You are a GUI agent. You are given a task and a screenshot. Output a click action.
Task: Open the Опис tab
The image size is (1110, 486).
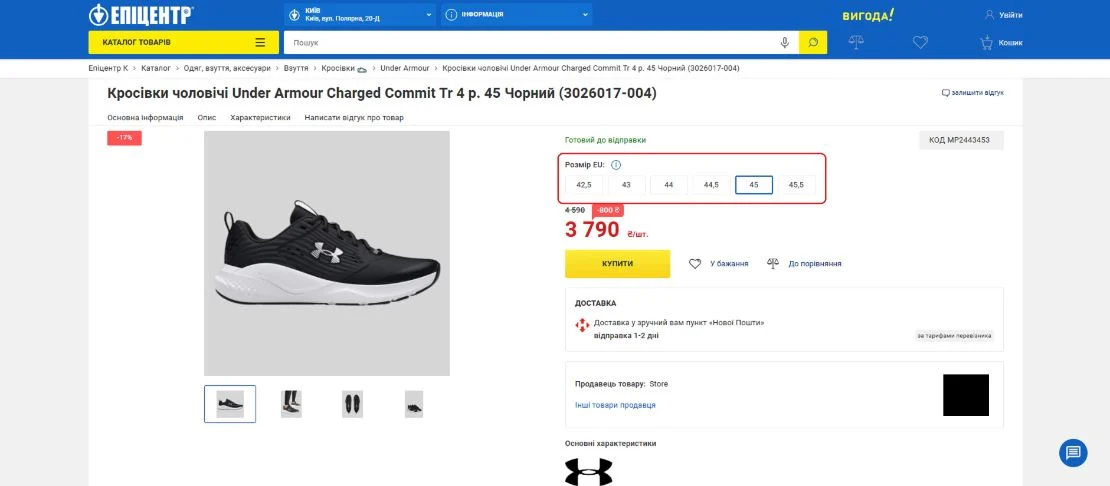tap(207, 117)
